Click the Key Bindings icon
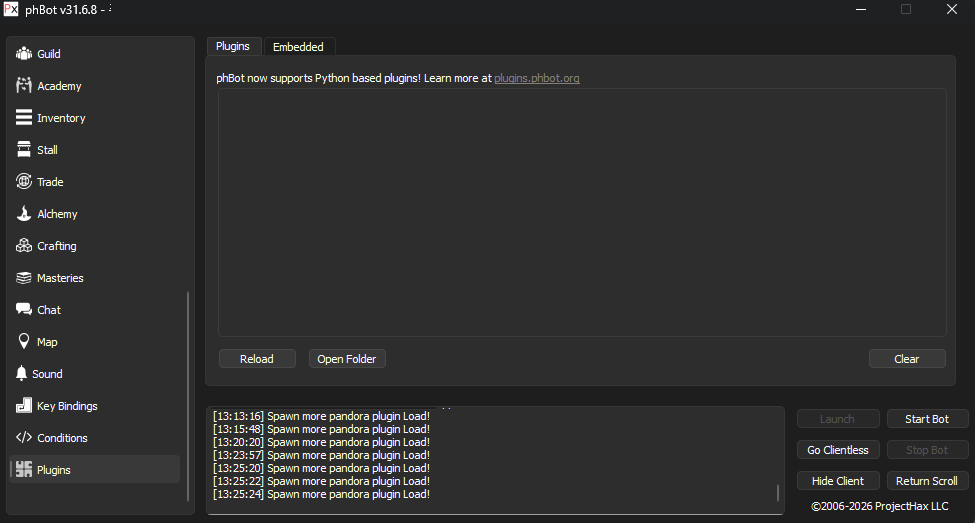Image resolution: width=975 pixels, height=523 pixels. click(x=24, y=406)
